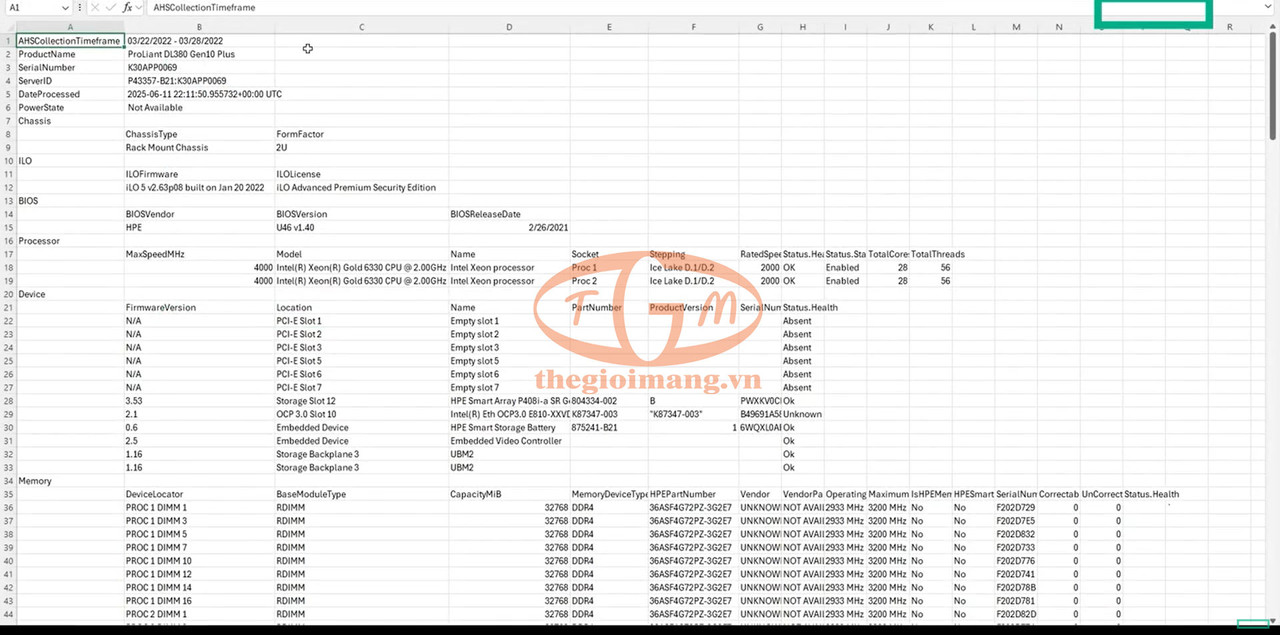
Task: Select serial number cell F202D729
Action: pyautogui.click(x=1016, y=508)
